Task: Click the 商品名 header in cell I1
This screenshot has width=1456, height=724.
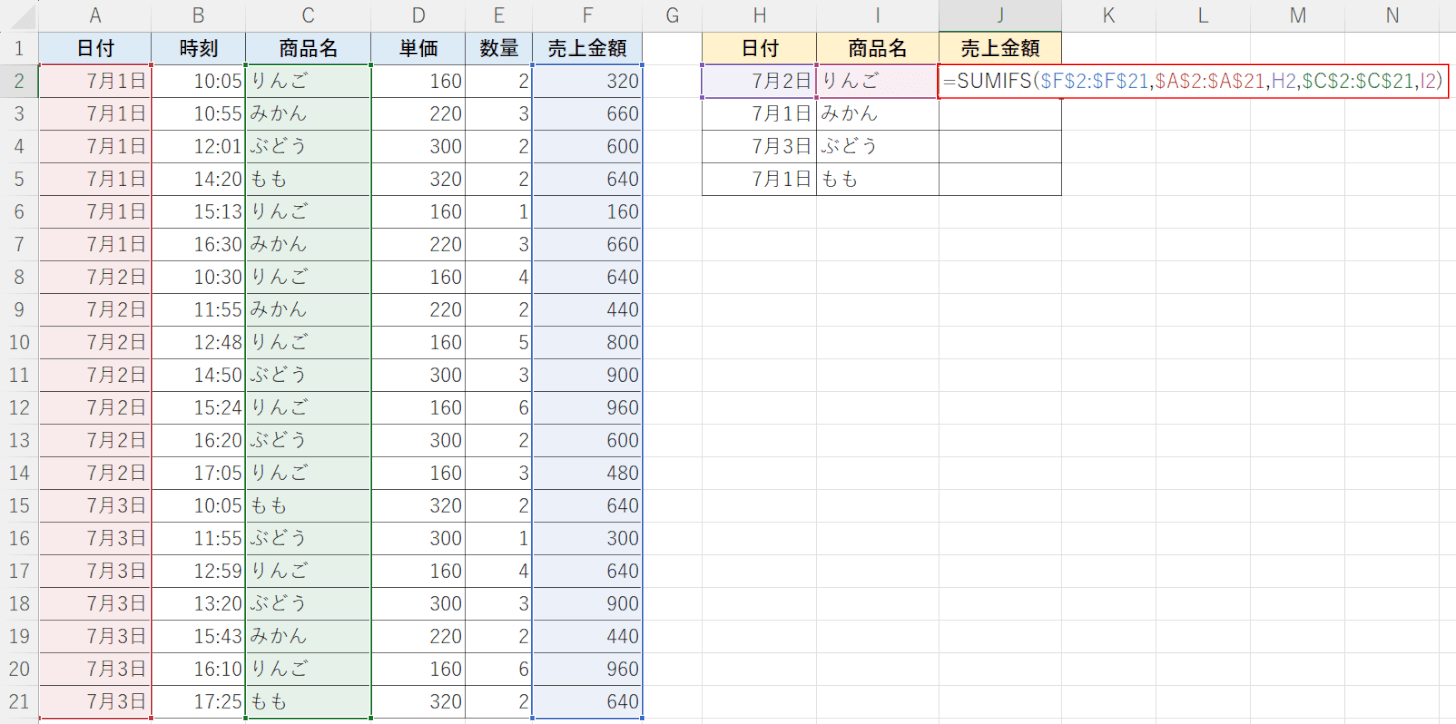Action: click(878, 48)
